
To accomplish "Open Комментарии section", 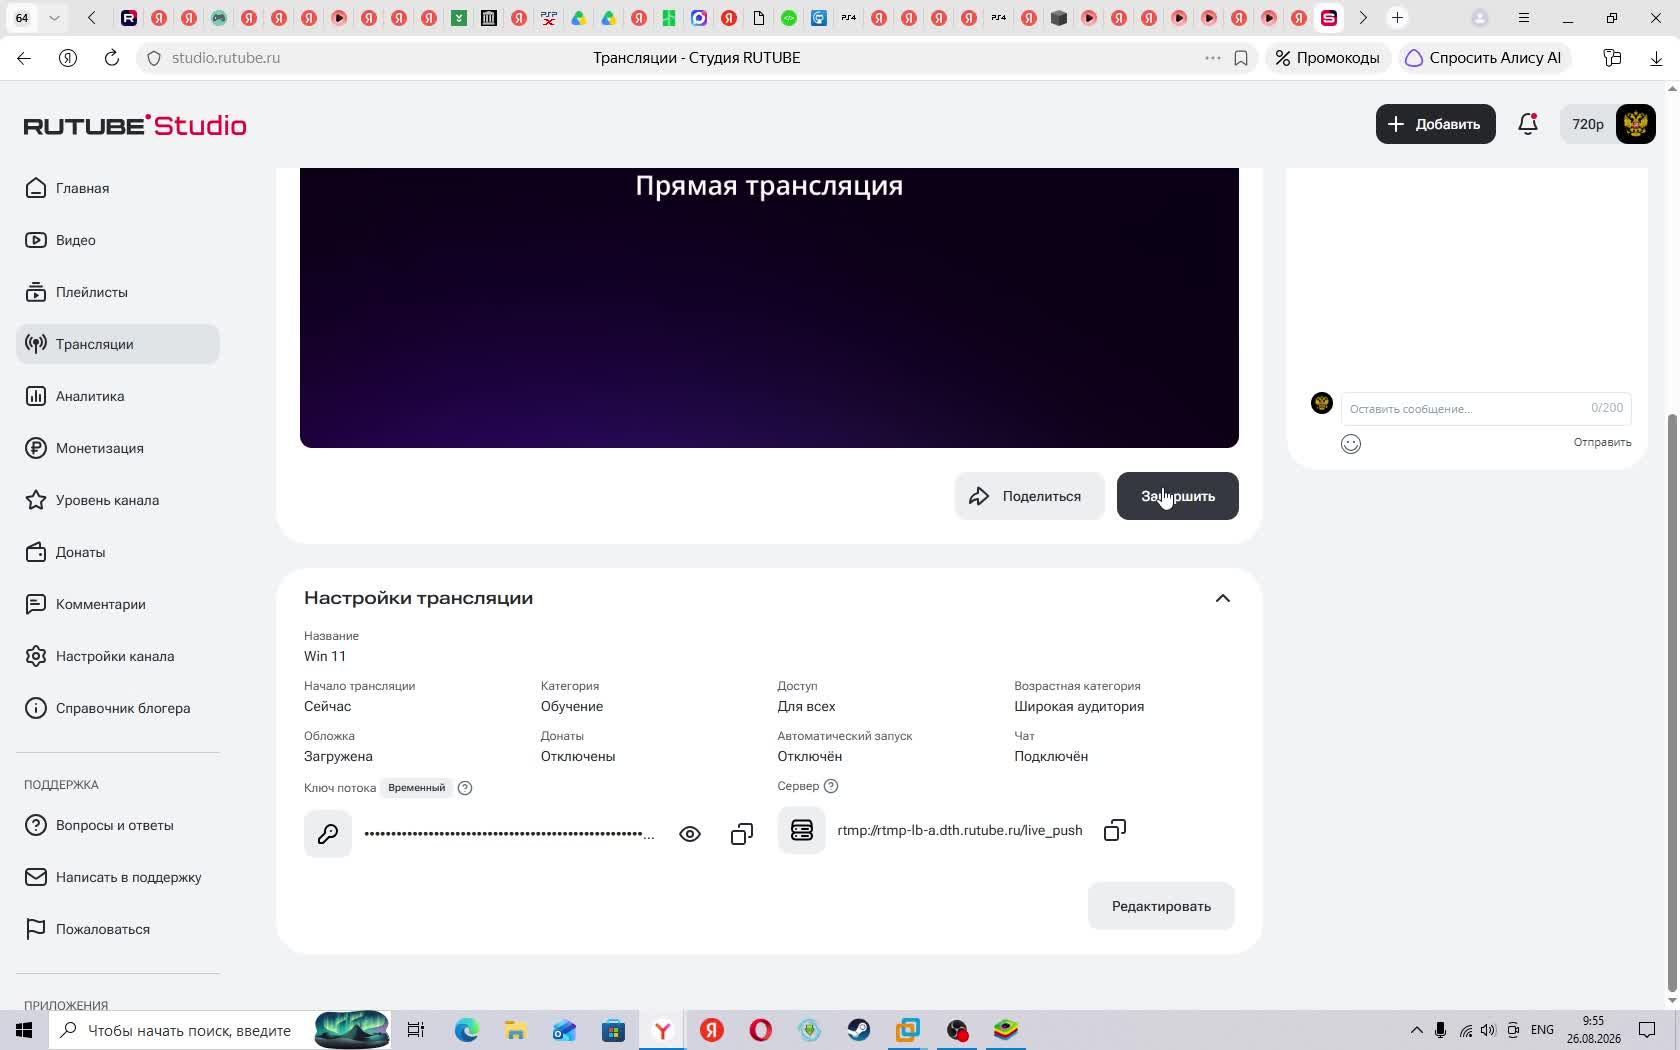I will (x=118, y=604).
